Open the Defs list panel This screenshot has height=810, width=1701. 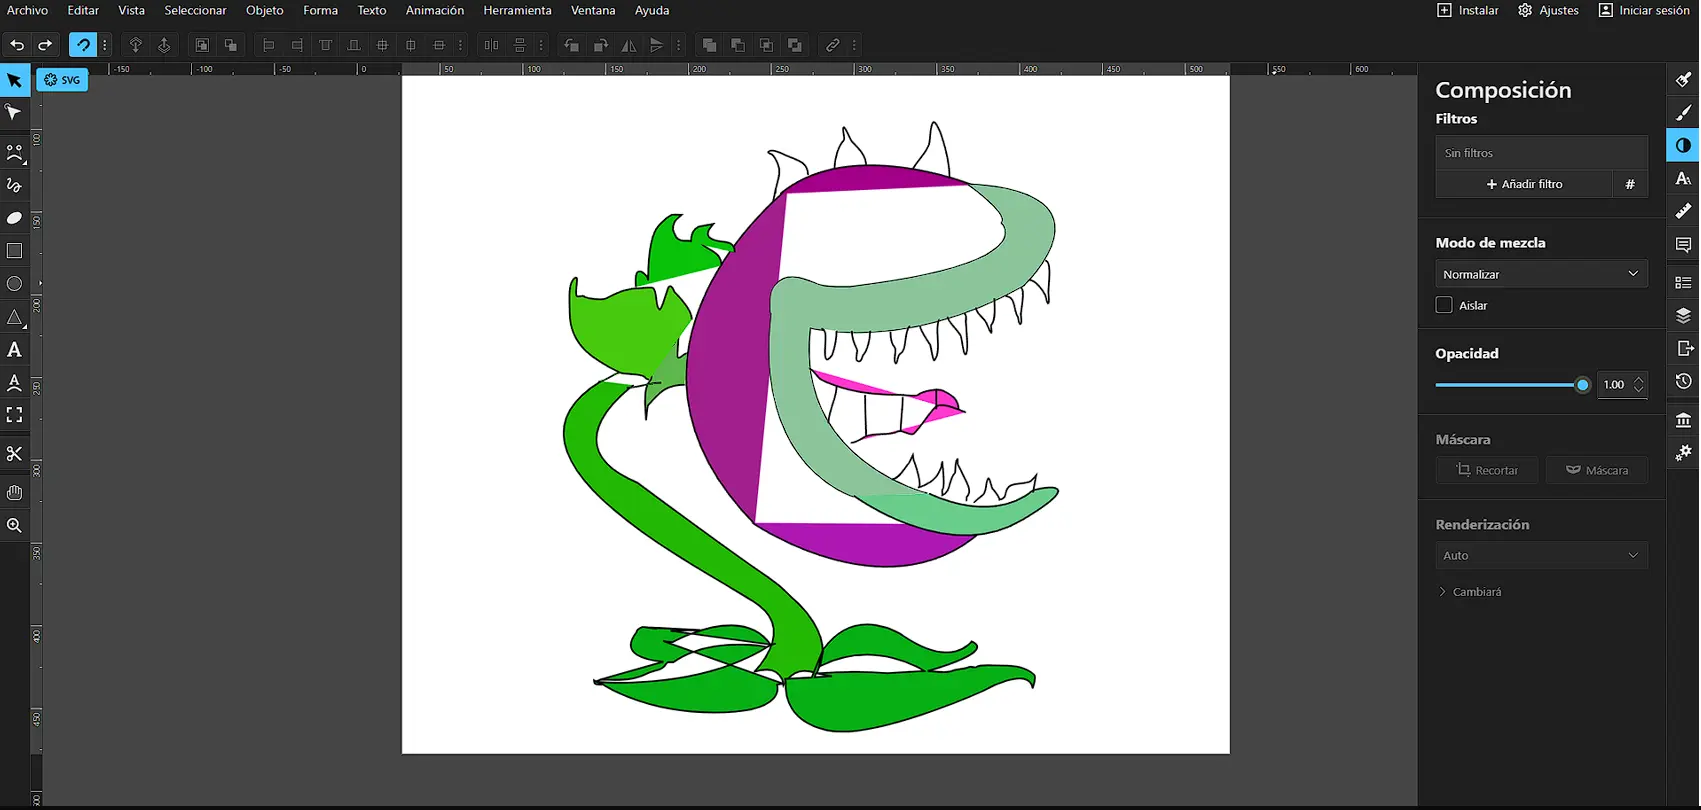tap(1683, 283)
